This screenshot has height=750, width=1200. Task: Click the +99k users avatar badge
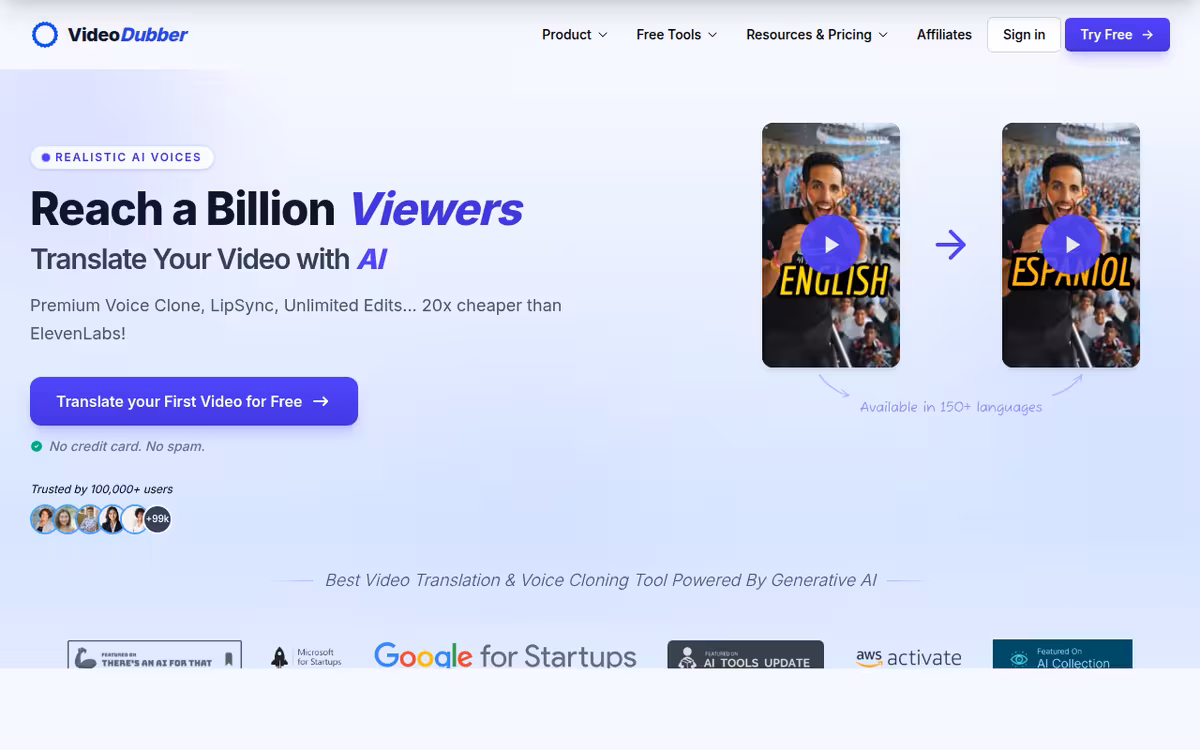tap(158, 519)
